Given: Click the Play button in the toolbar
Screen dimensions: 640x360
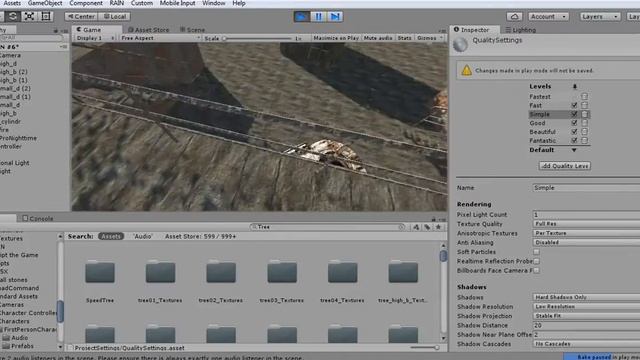Looking at the screenshot, I should pos(302,16).
